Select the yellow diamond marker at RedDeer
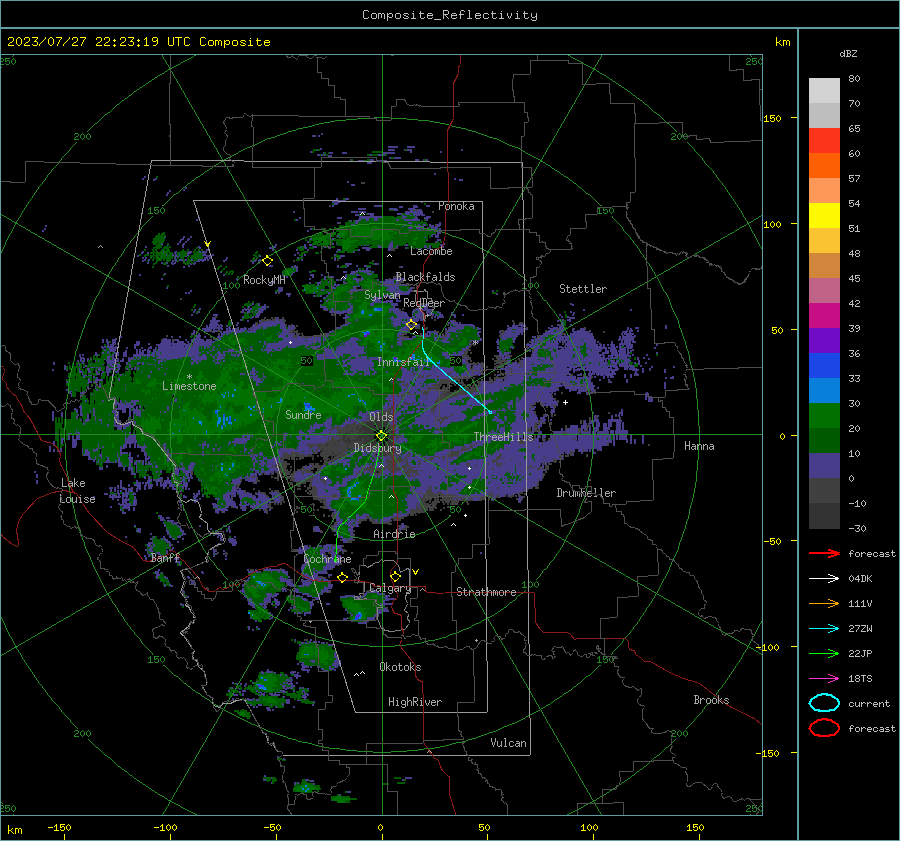 [412, 325]
